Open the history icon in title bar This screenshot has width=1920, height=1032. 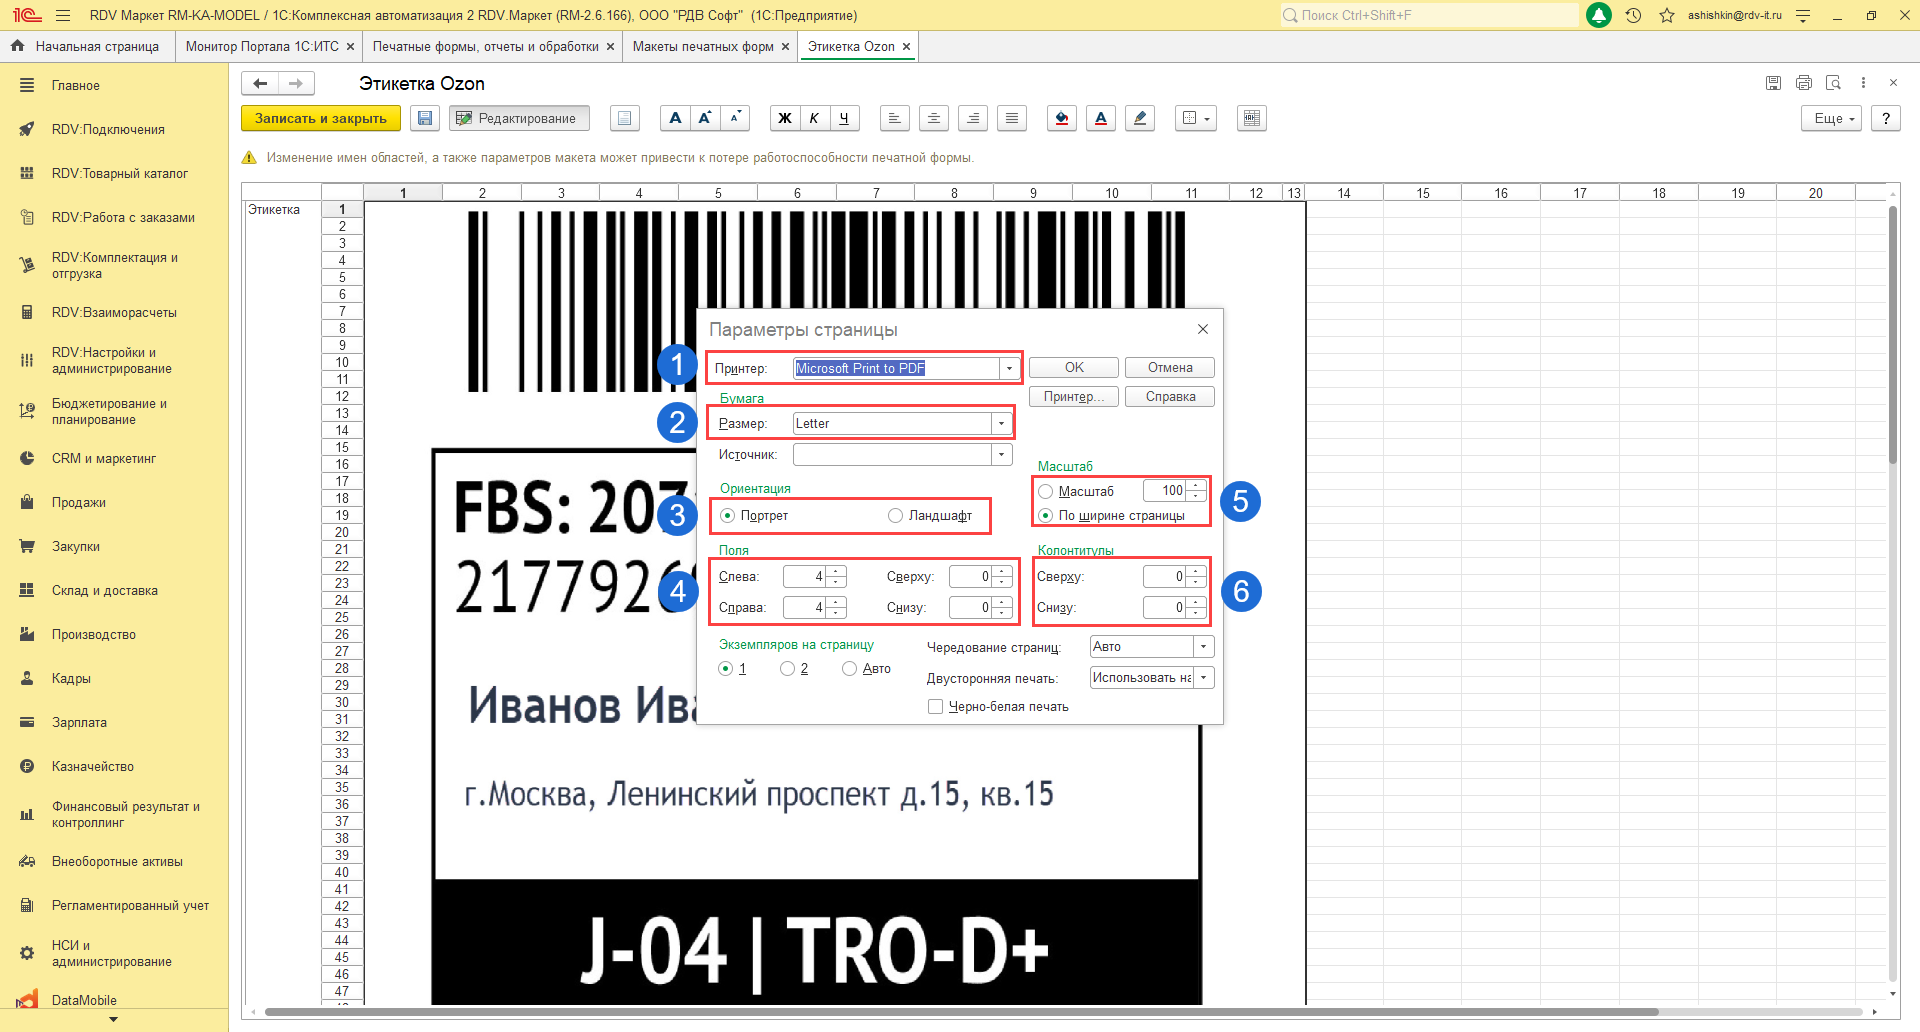(x=1633, y=15)
